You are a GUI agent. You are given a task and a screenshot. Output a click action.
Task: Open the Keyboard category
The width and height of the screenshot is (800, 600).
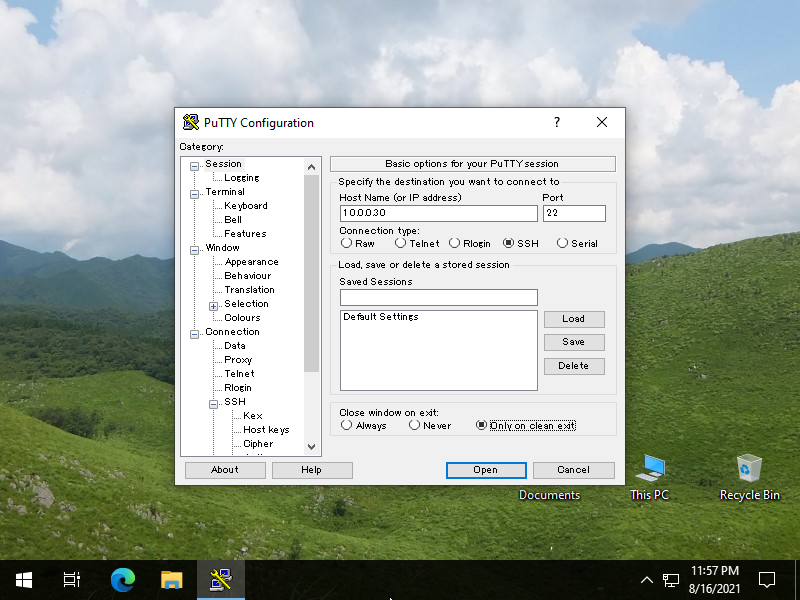(246, 206)
